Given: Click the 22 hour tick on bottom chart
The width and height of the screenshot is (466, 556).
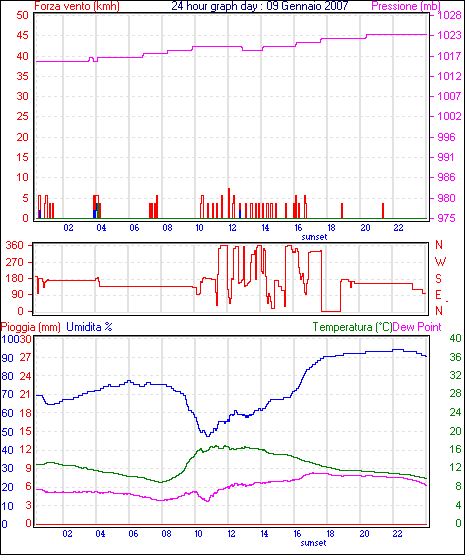Looking at the screenshot, I should 397,534.
